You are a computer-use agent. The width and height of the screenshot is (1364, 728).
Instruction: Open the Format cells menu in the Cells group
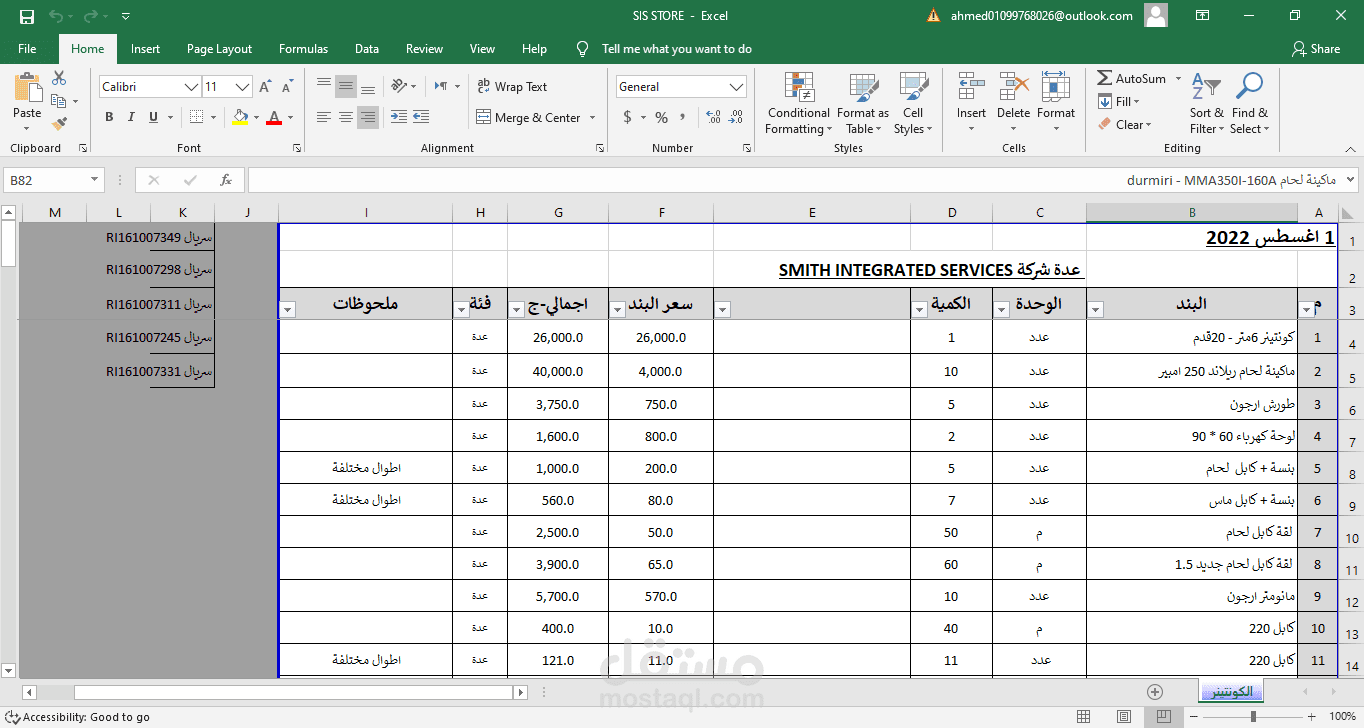tap(1056, 103)
